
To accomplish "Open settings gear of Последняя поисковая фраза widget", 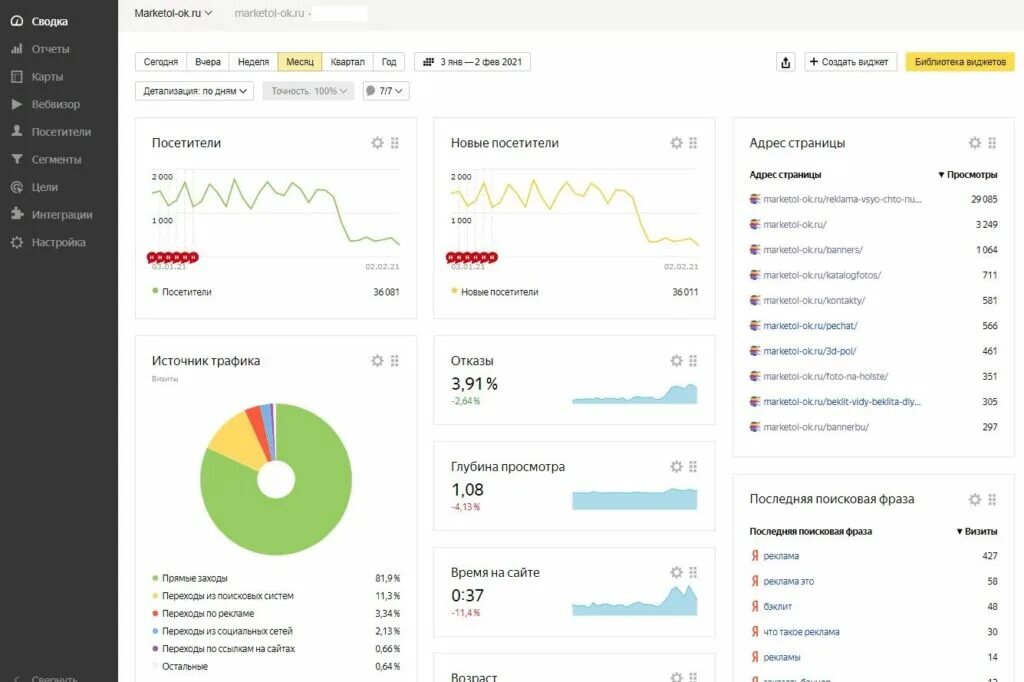I will 975,499.
